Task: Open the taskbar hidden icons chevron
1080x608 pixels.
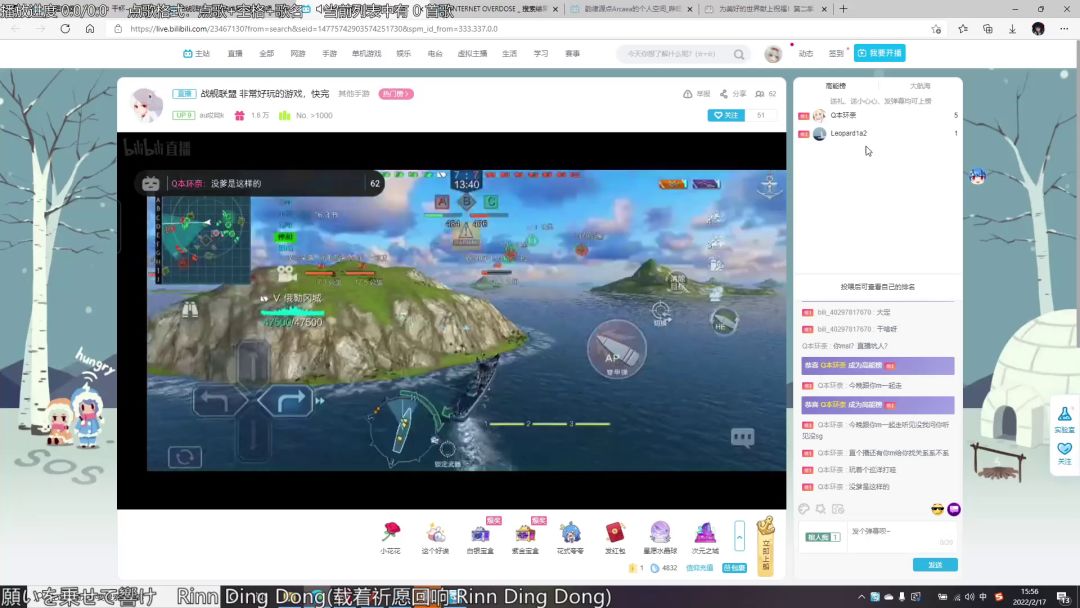Action: point(861,596)
